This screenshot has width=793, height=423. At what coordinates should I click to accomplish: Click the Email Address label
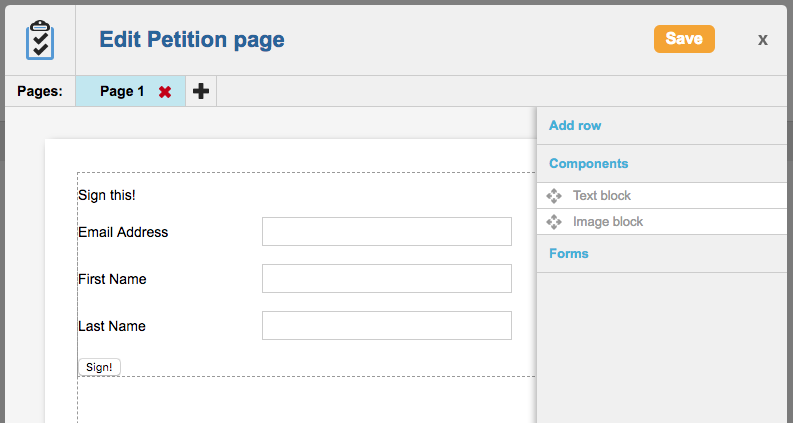click(123, 232)
